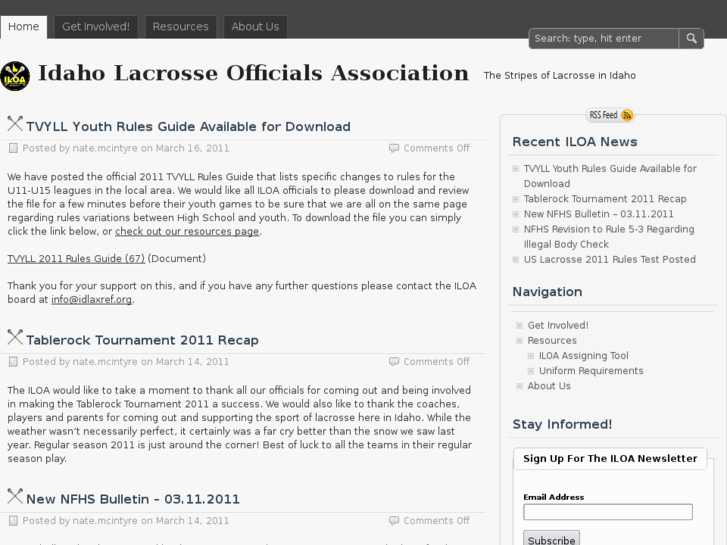727x545 pixels.
Task: Click Comments Off on NFHS Bulletin post
Action: [436, 521]
